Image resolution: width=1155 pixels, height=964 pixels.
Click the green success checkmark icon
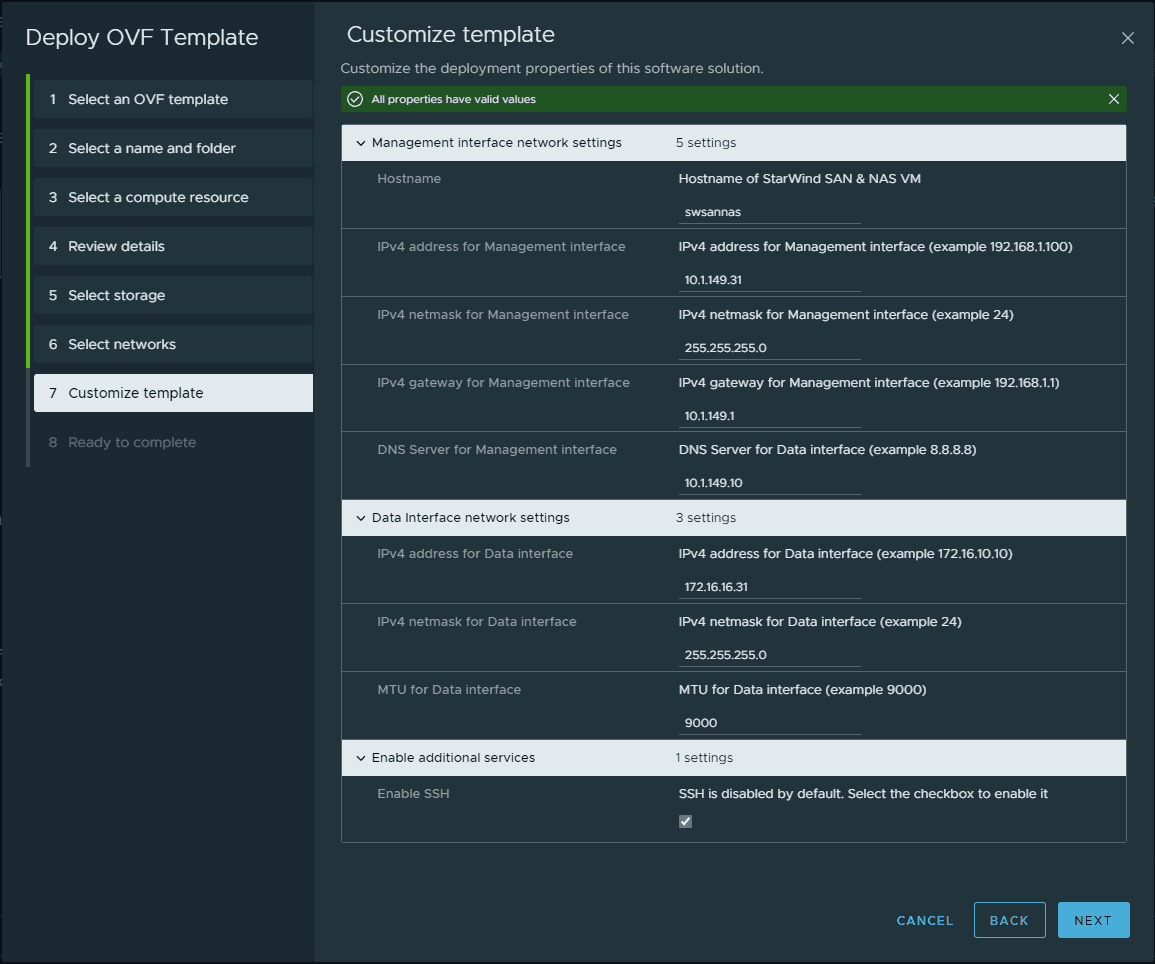(x=354, y=99)
